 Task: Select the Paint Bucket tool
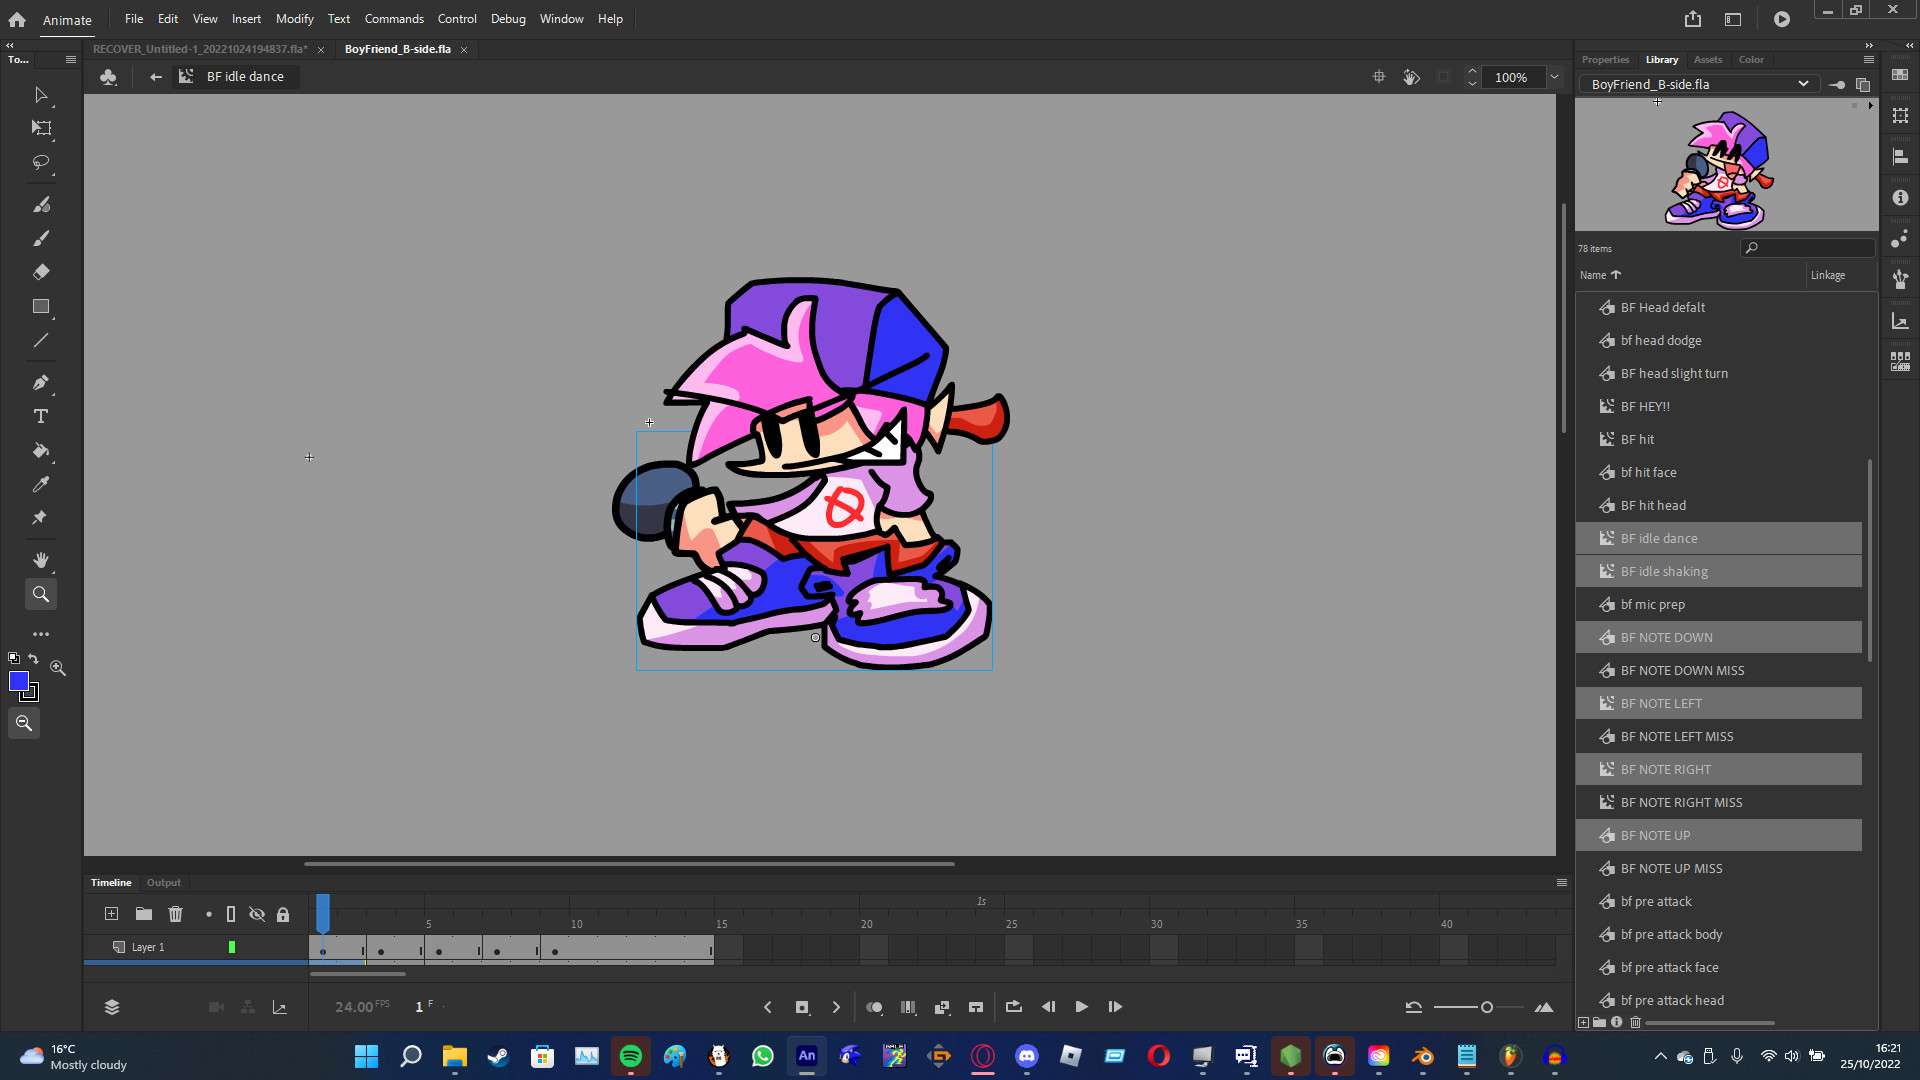tap(41, 450)
